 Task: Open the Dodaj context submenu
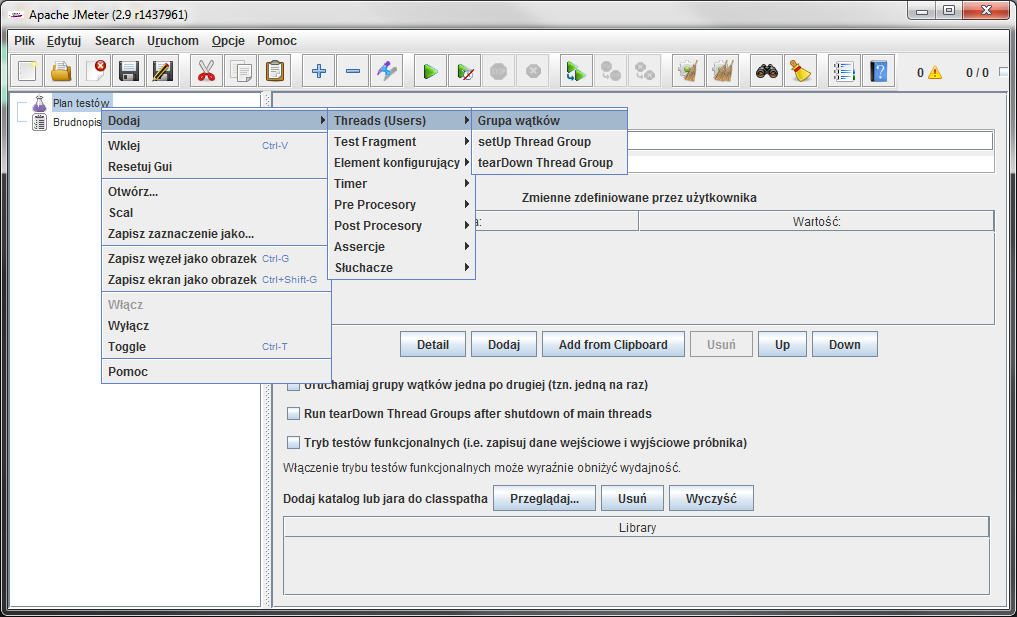(216, 121)
